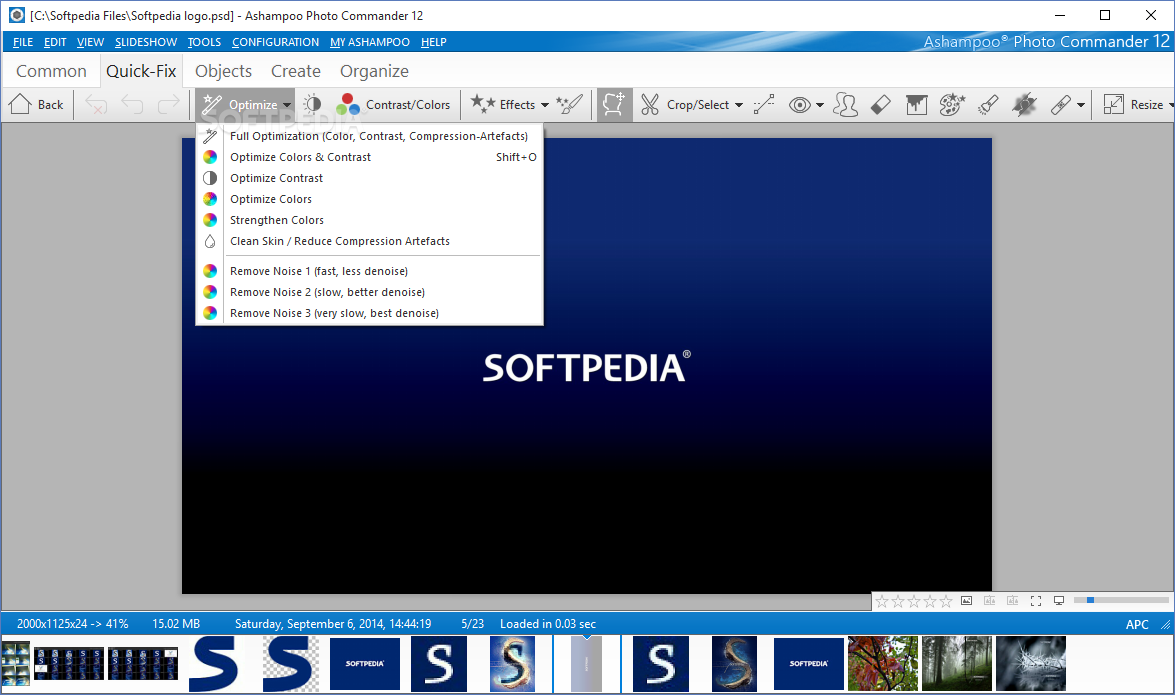Select the foggy forest thumbnail
The image size is (1175, 695).
coord(956,664)
